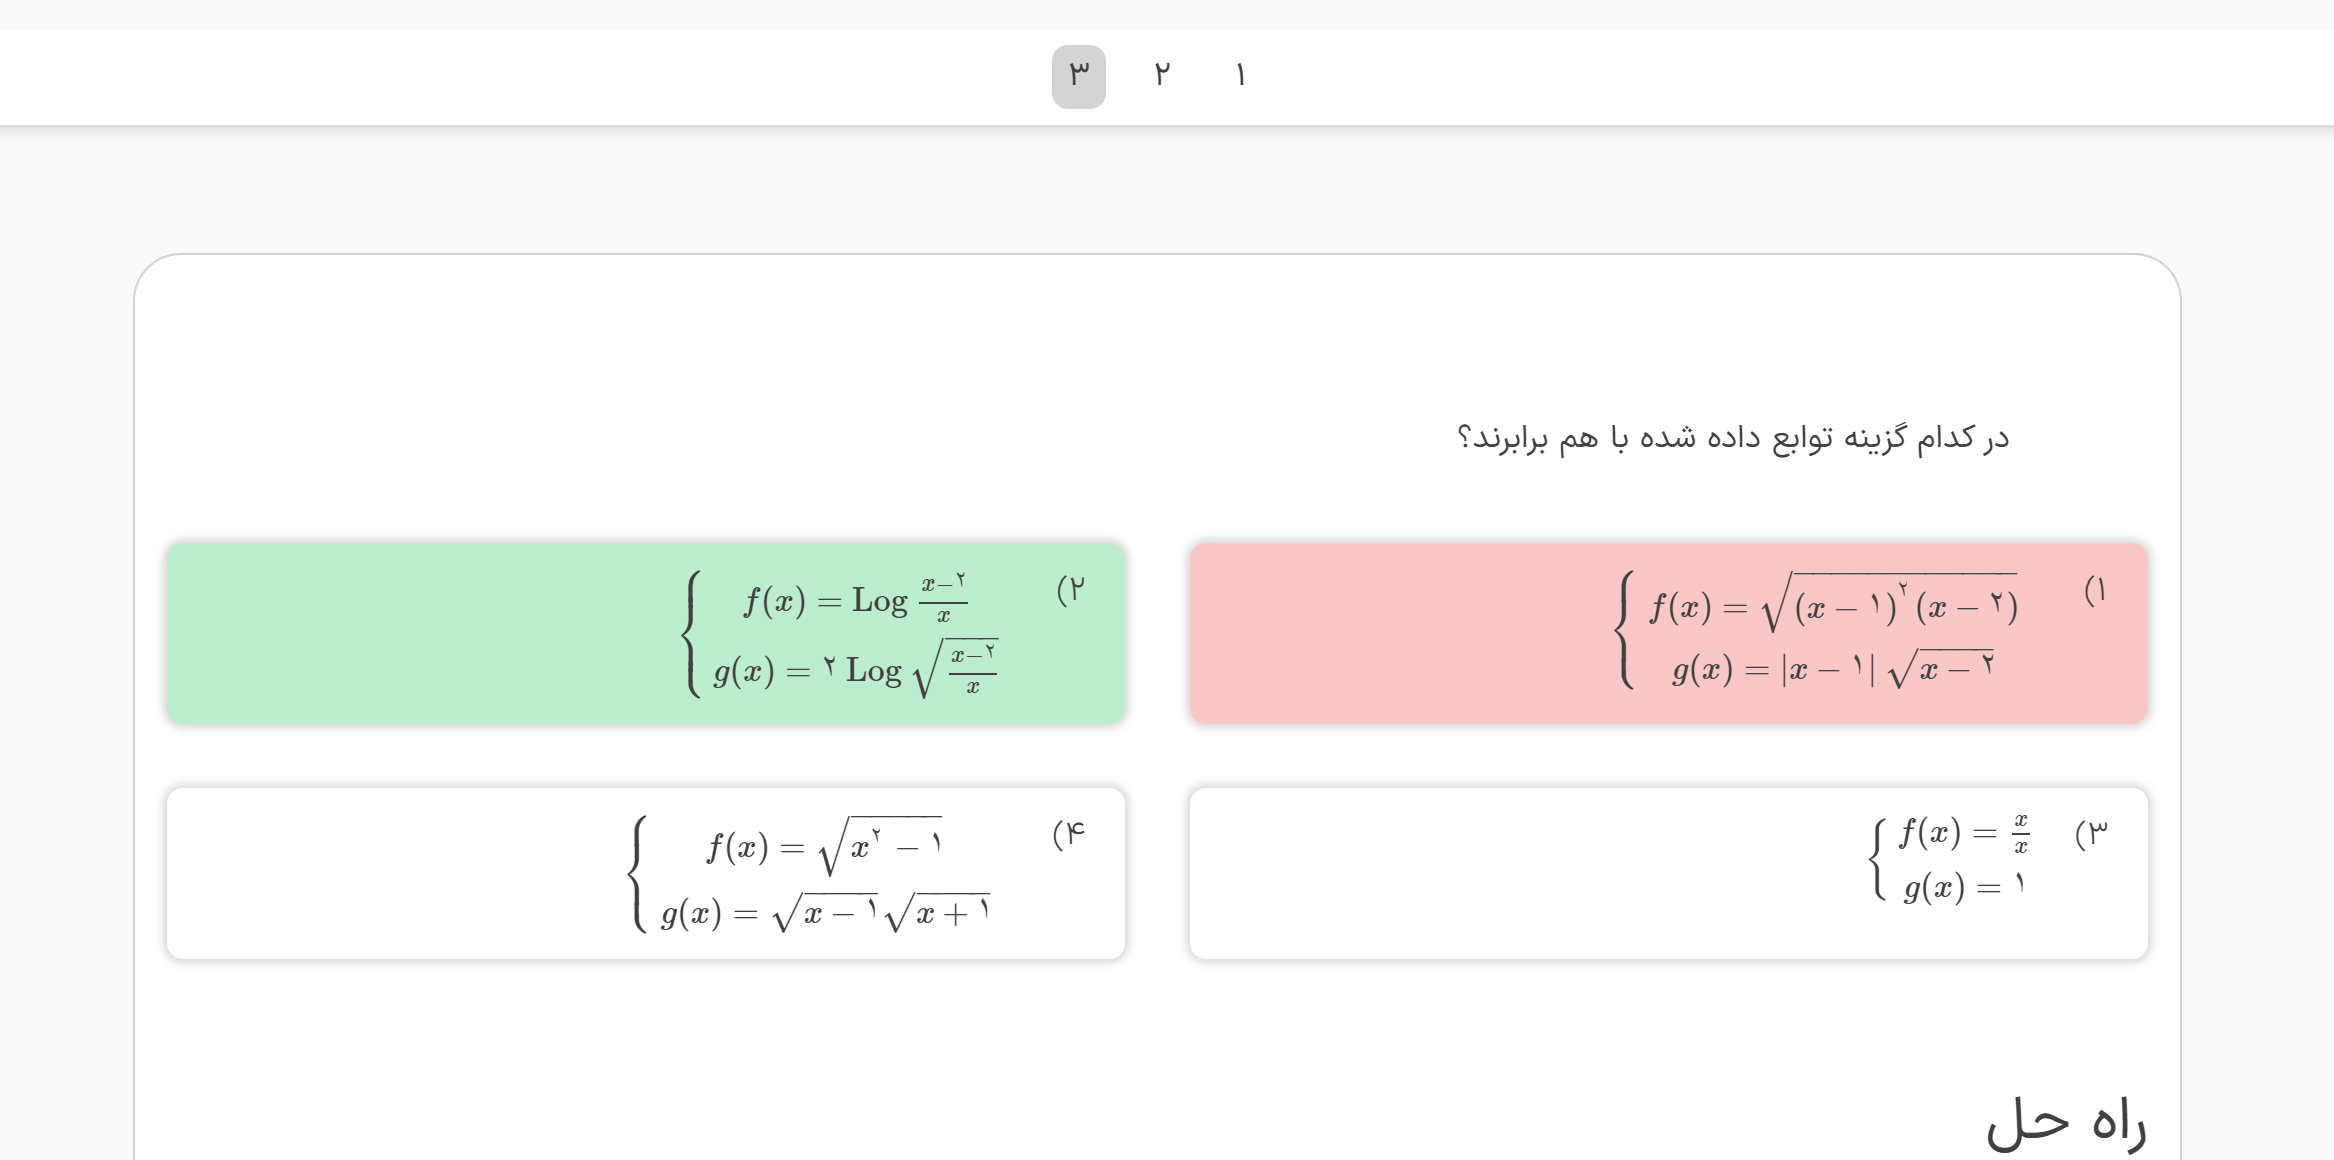Screen dimensions: 2334x1160
Task: Click the "راه حل" solution heading
Action: coord(2065,1124)
